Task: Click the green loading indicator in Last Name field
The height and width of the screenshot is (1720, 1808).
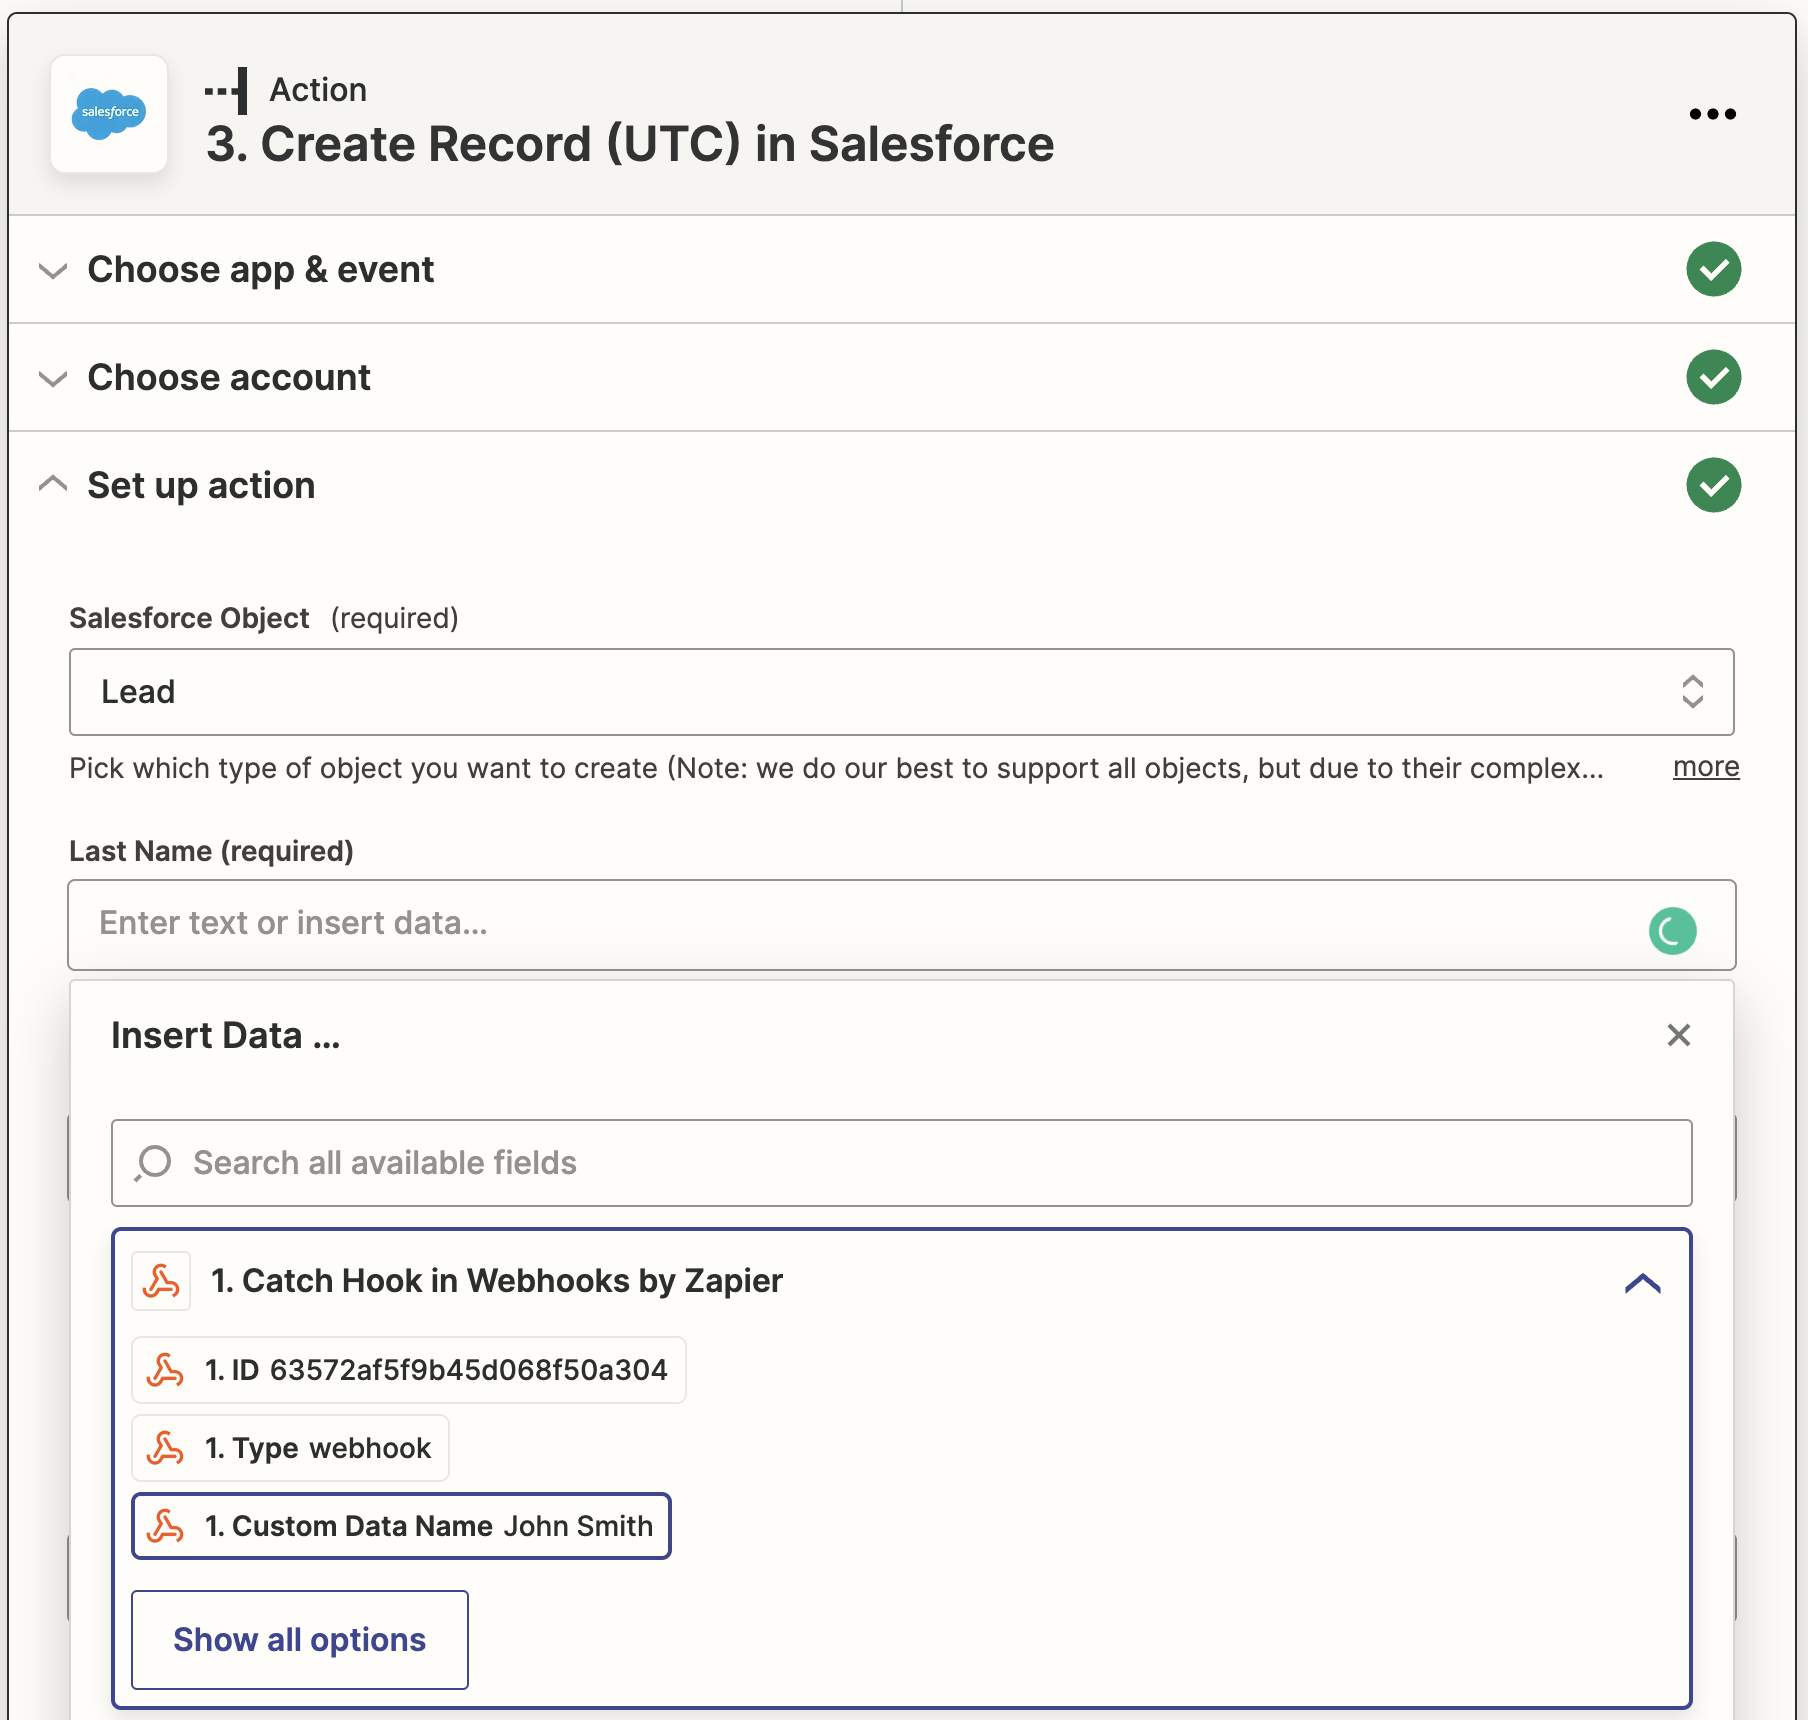Action: 1672,931
